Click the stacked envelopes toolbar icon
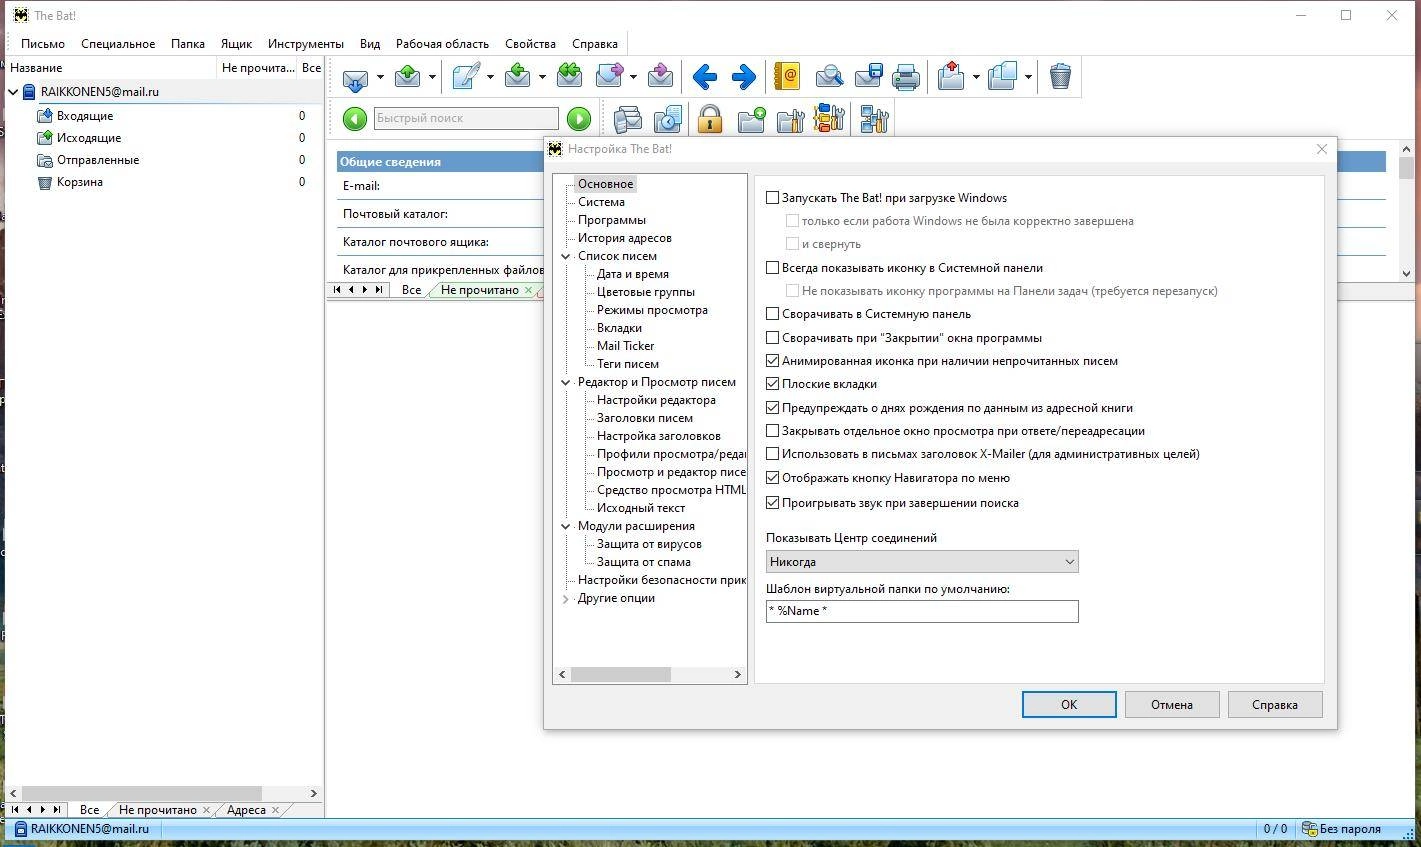Screen dimensions: 1421x847 point(628,120)
